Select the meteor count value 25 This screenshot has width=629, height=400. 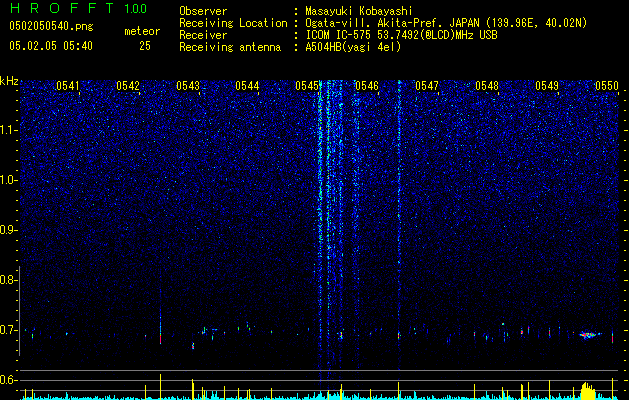coord(145,46)
